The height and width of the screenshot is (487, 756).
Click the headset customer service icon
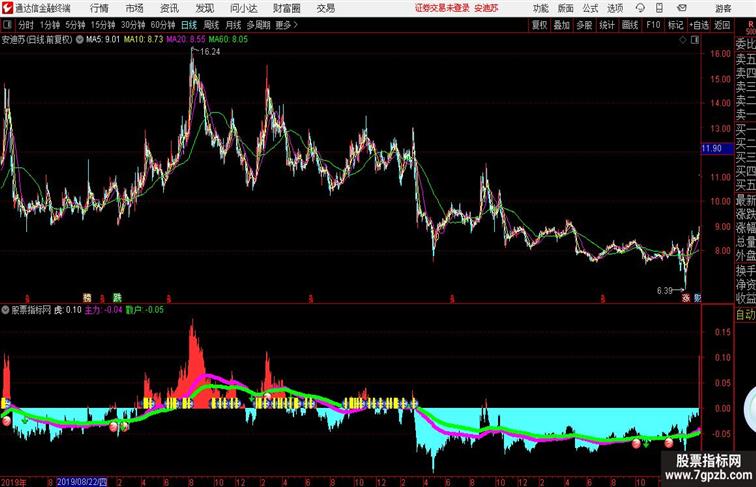click(x=640, y=8)
